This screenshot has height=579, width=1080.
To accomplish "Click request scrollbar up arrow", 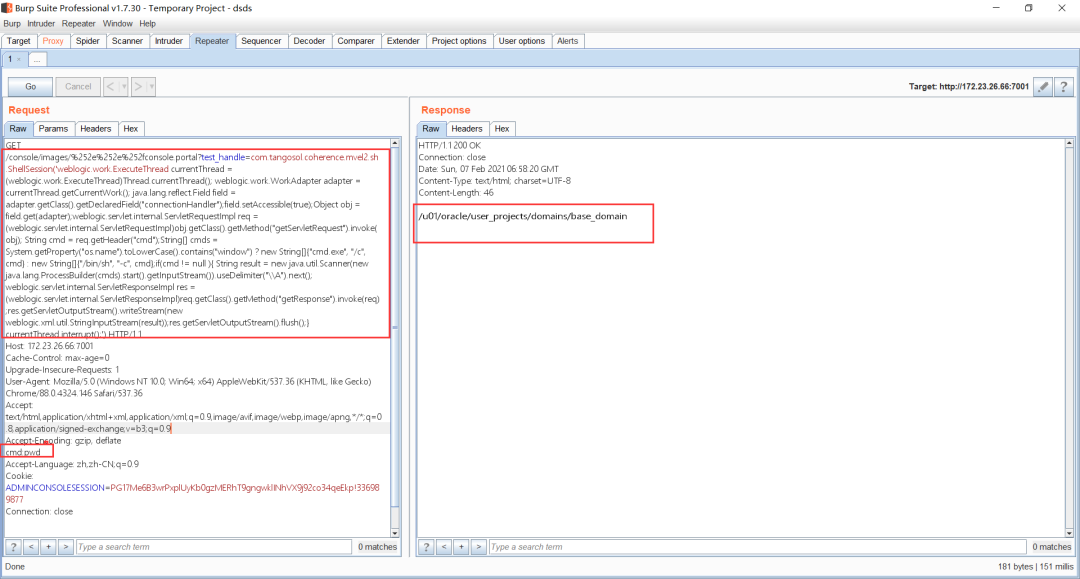I will point(395,143).
